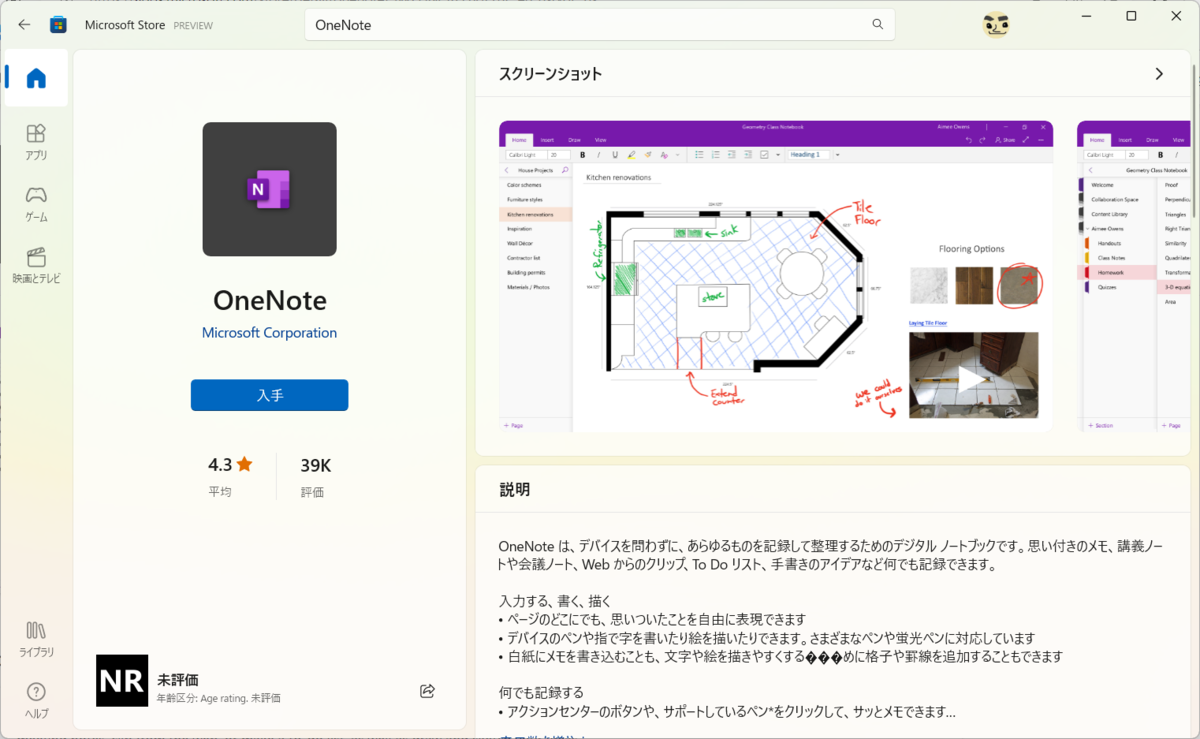1200x739 pixels.
Task: Click the Microsoft Store icon in the title bar
Action: 58,24
